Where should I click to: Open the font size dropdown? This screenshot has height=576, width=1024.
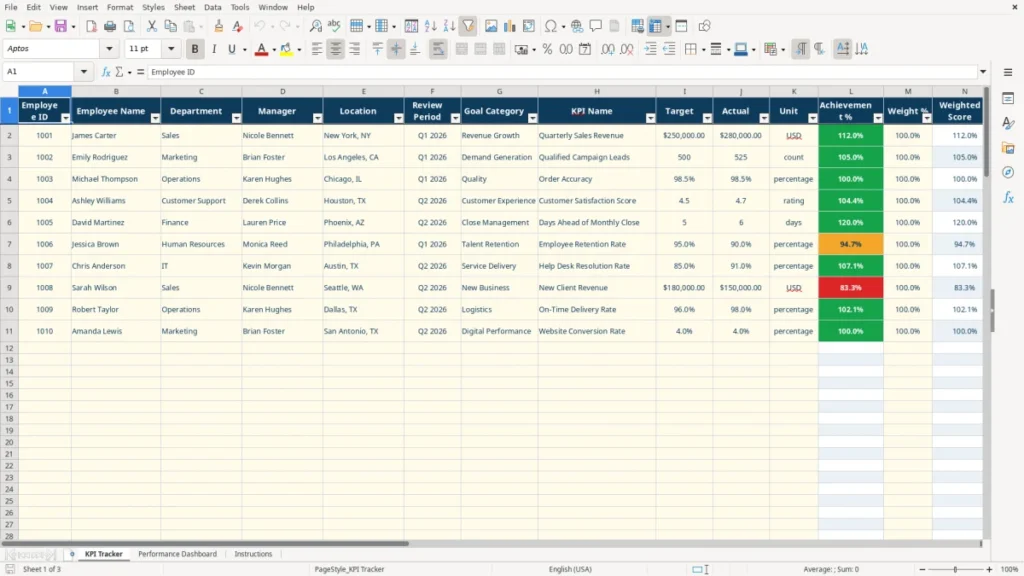(x=171, y=49)
